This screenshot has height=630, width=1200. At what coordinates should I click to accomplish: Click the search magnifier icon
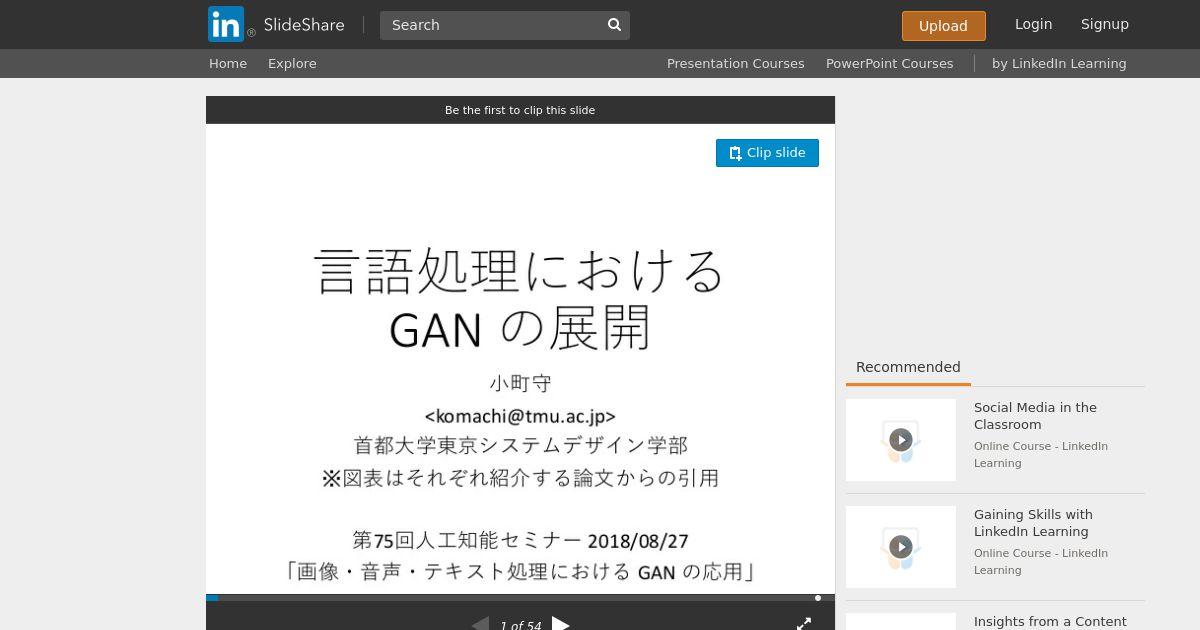(614, 25)
